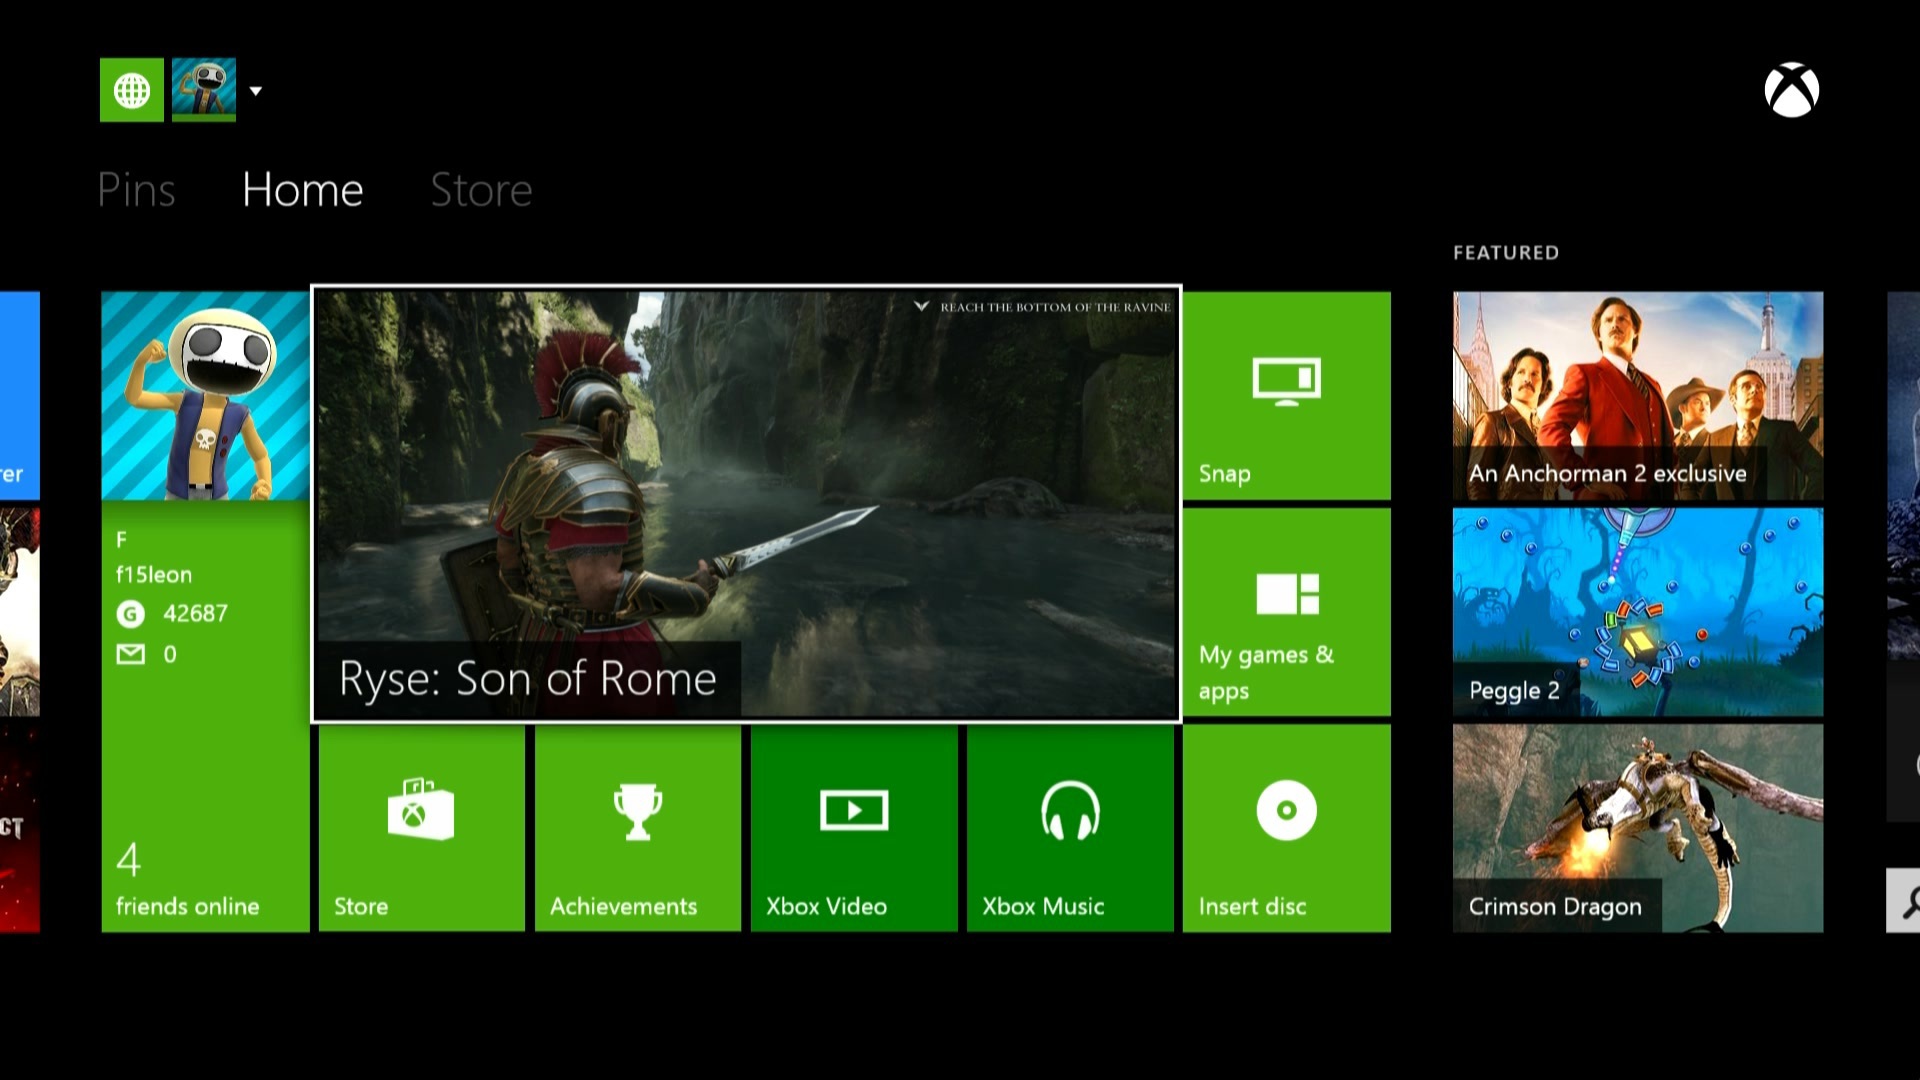Select the Achievements label
The width and height of the screenshot is (1920, 1080).
click(x=623, y=906)
